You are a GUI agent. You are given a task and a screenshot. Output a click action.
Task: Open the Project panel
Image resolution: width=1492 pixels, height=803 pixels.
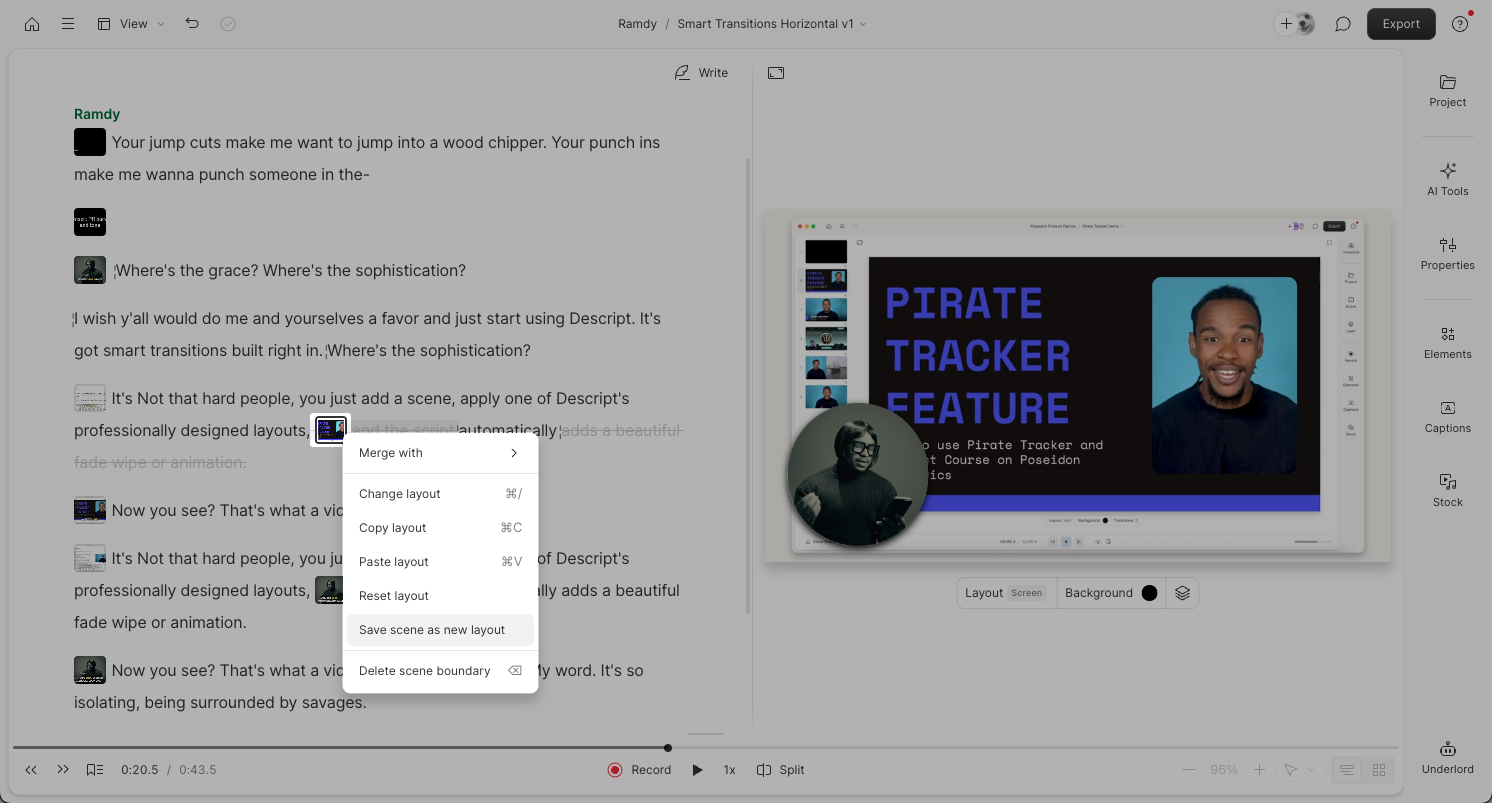(1447, 92)
